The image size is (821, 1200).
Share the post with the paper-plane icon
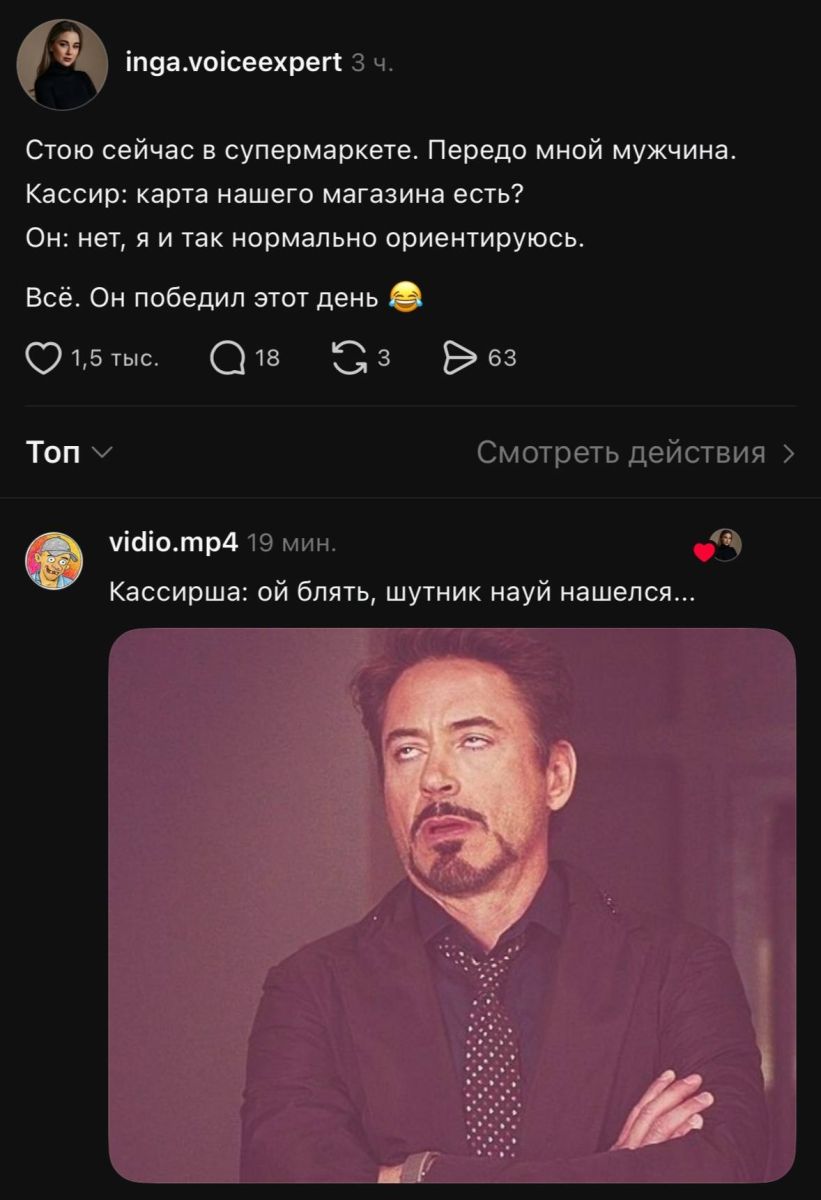click(x=461, y=358)
